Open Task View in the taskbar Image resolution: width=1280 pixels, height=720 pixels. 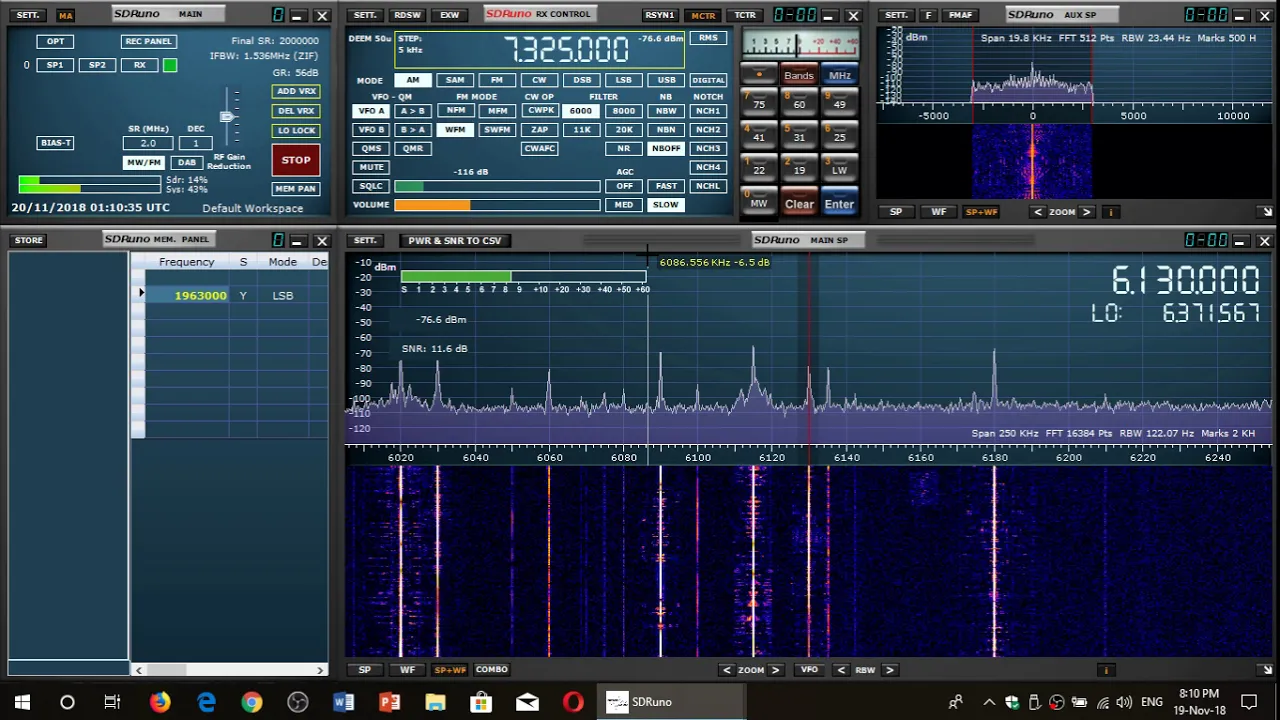click(113, 702)
